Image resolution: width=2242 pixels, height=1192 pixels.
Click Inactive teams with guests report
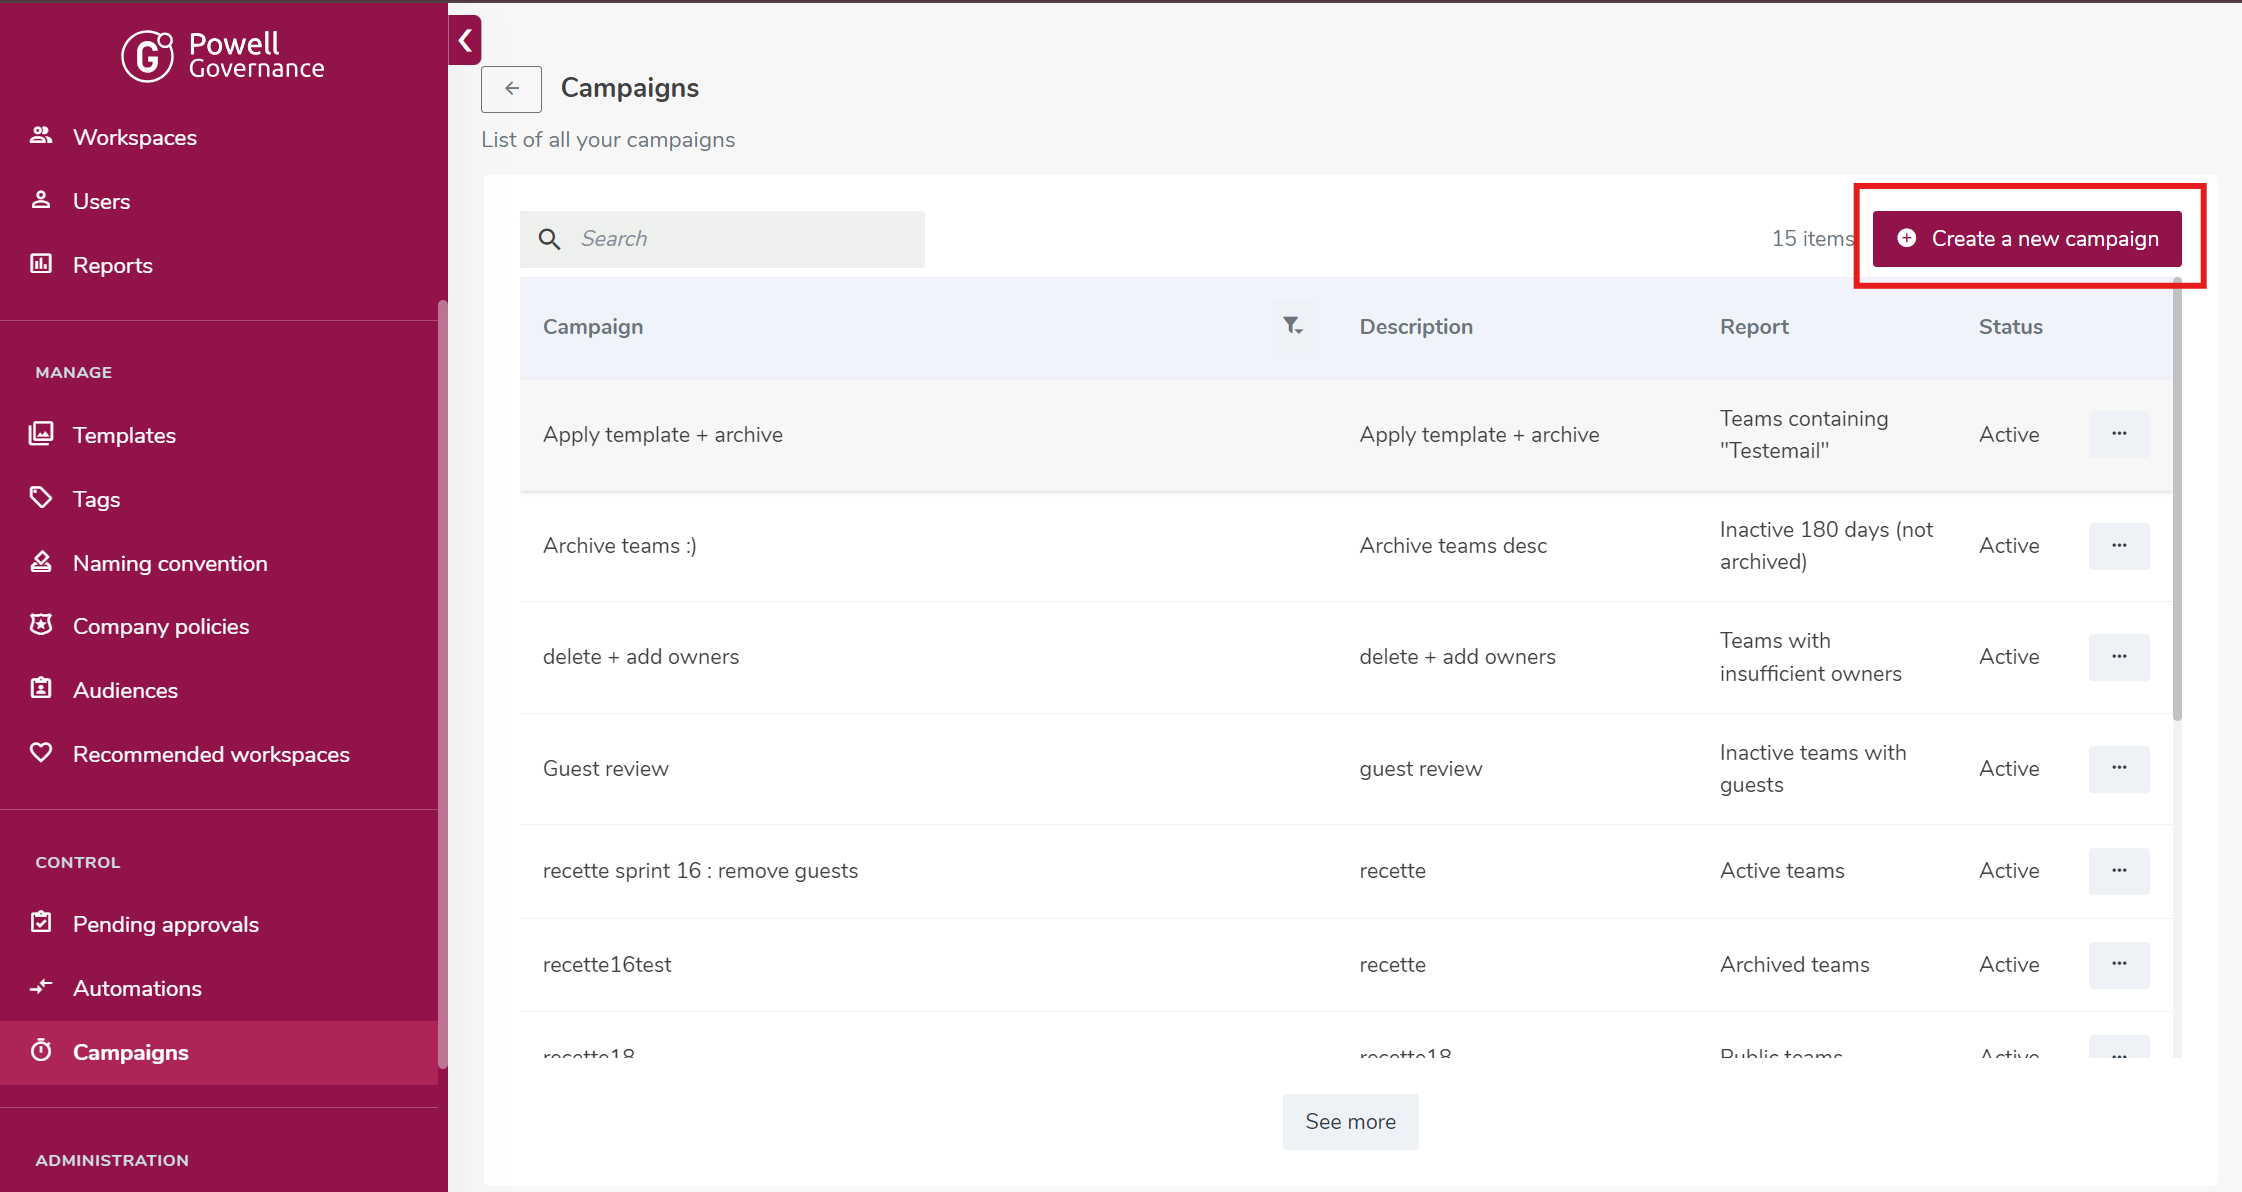click(1813, 769)
